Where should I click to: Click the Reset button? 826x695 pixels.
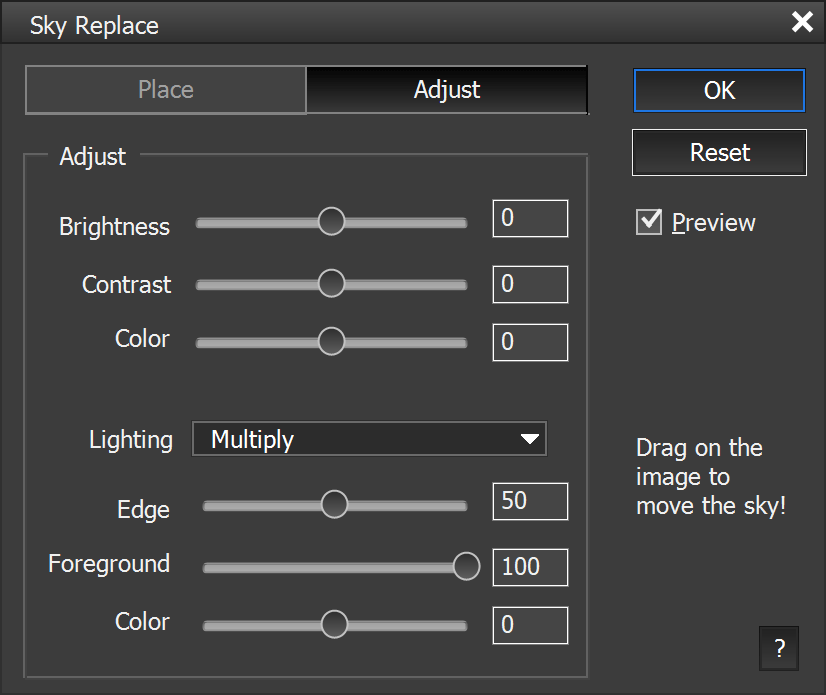(x=719, y=152)
